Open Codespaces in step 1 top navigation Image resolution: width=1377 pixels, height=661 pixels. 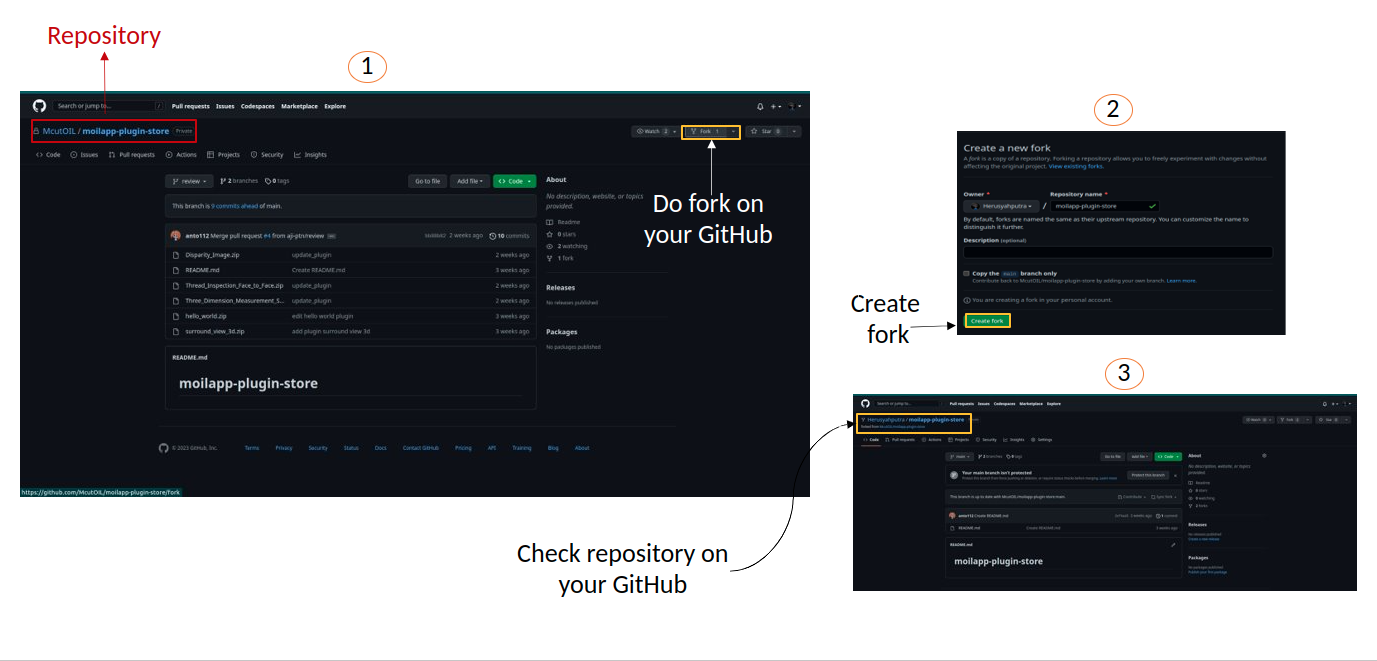pos(257,106)
